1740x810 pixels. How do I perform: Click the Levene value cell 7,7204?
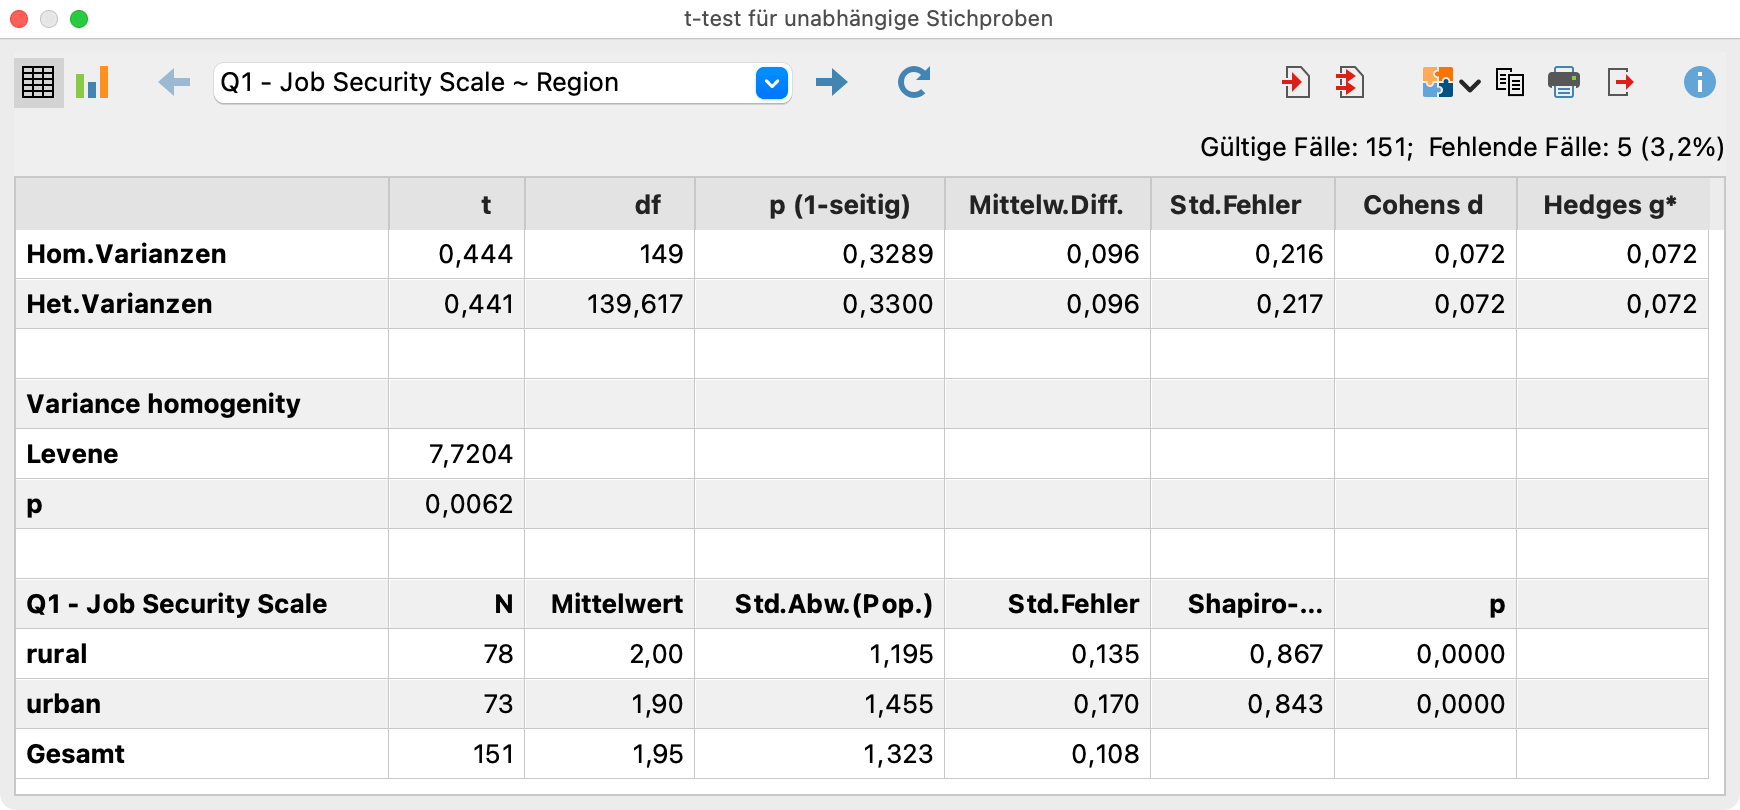[x=470, y=454]
